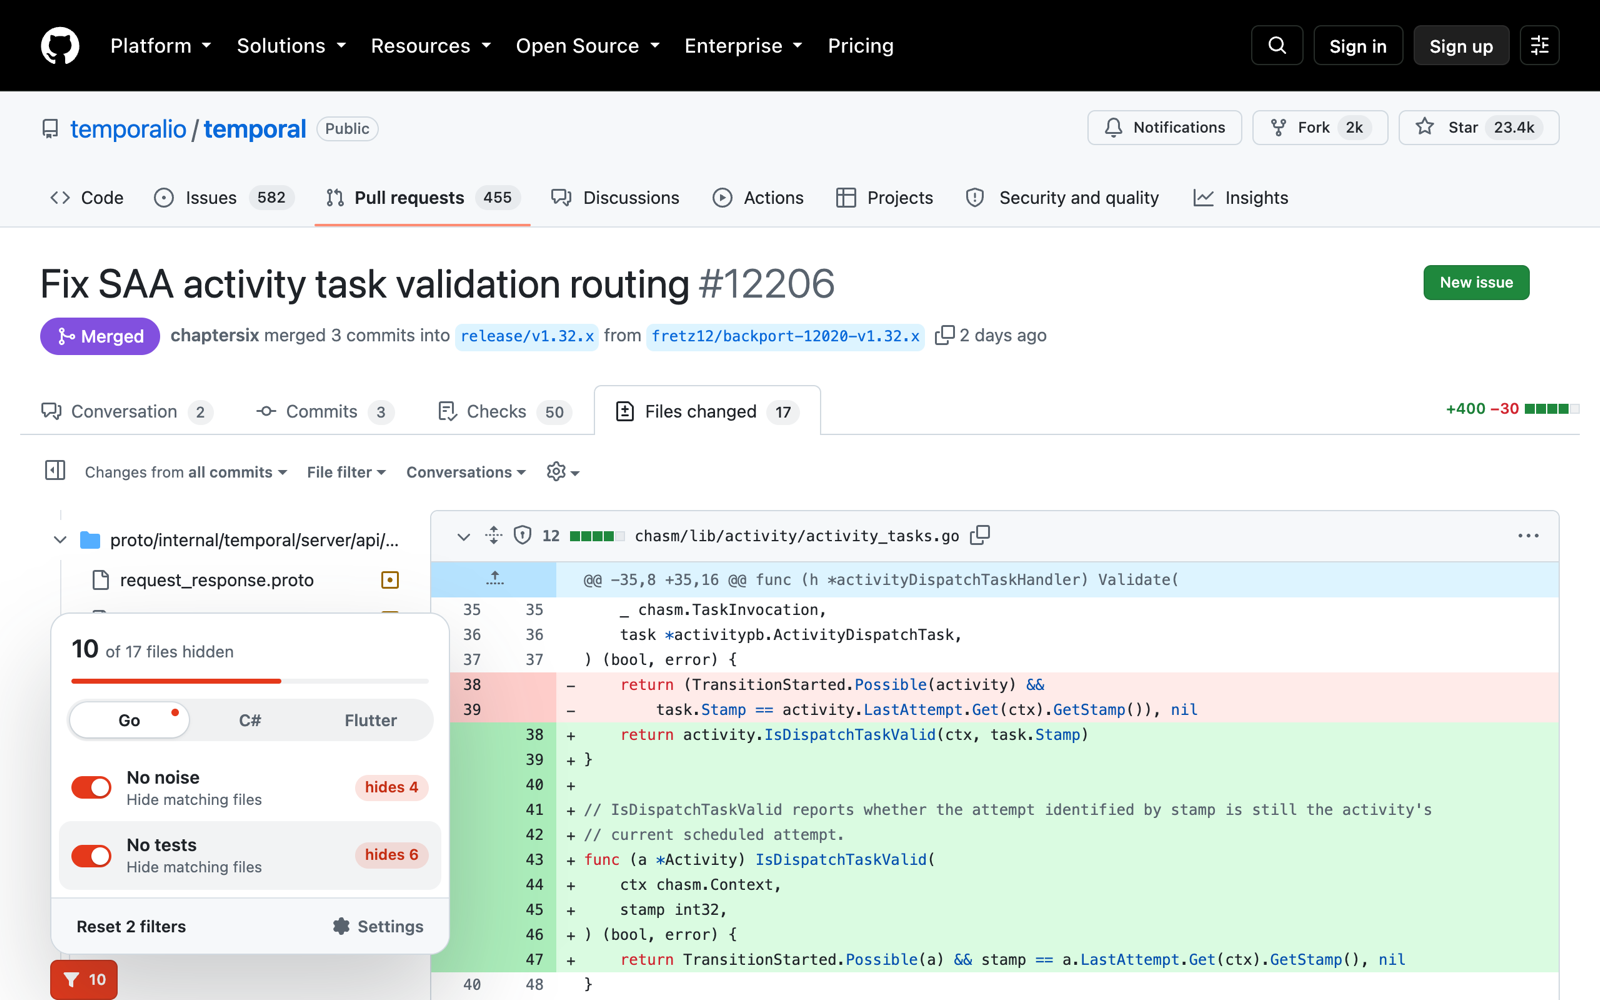Collapse the activity_tasks.go diff chevron

click(463, 537)
